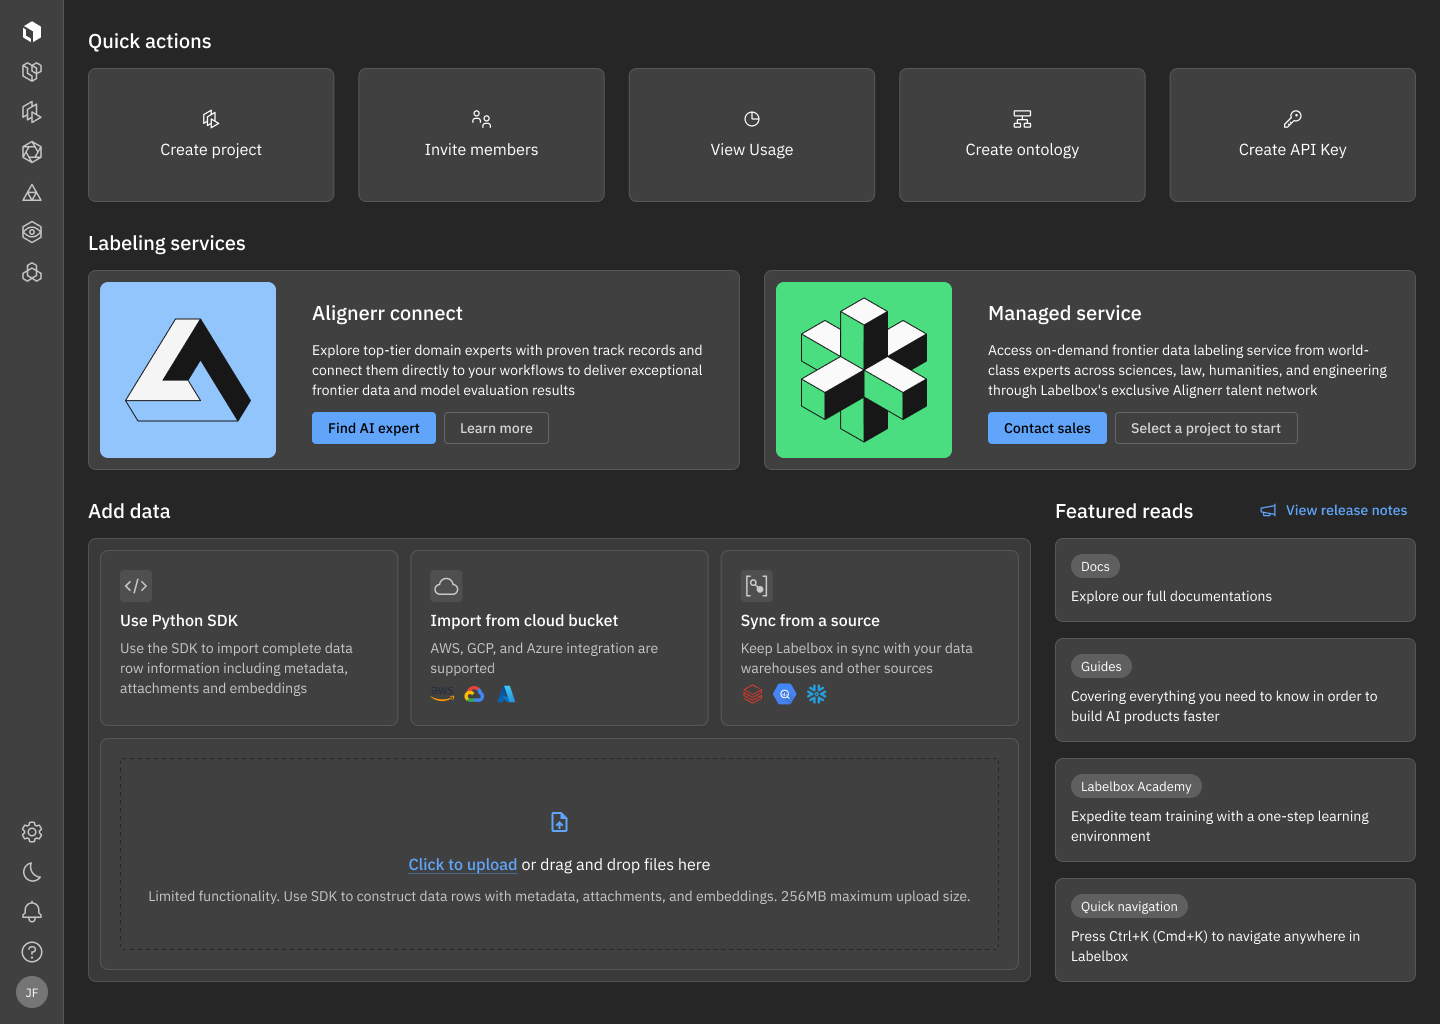1440x1024 pixels.
Task: Click the clock icon in View Usage
Action: [752, 119]
